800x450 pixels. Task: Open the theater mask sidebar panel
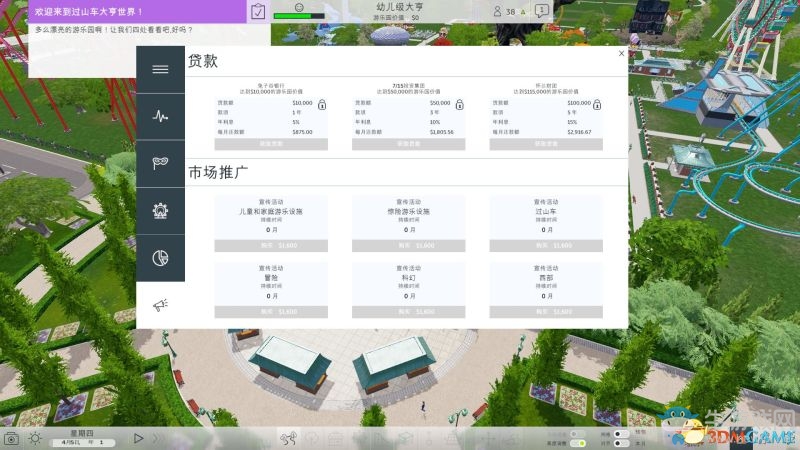[160, 163]
